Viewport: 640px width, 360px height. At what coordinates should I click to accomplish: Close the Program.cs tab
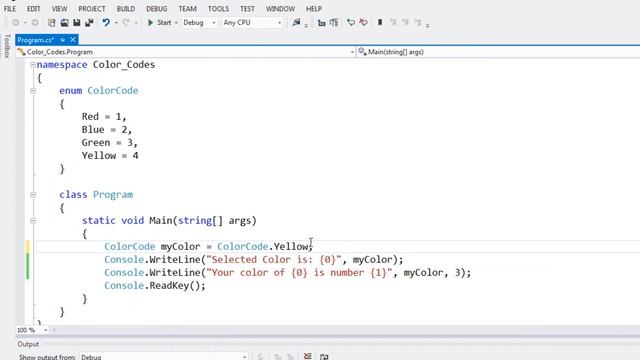click(73, 40)
